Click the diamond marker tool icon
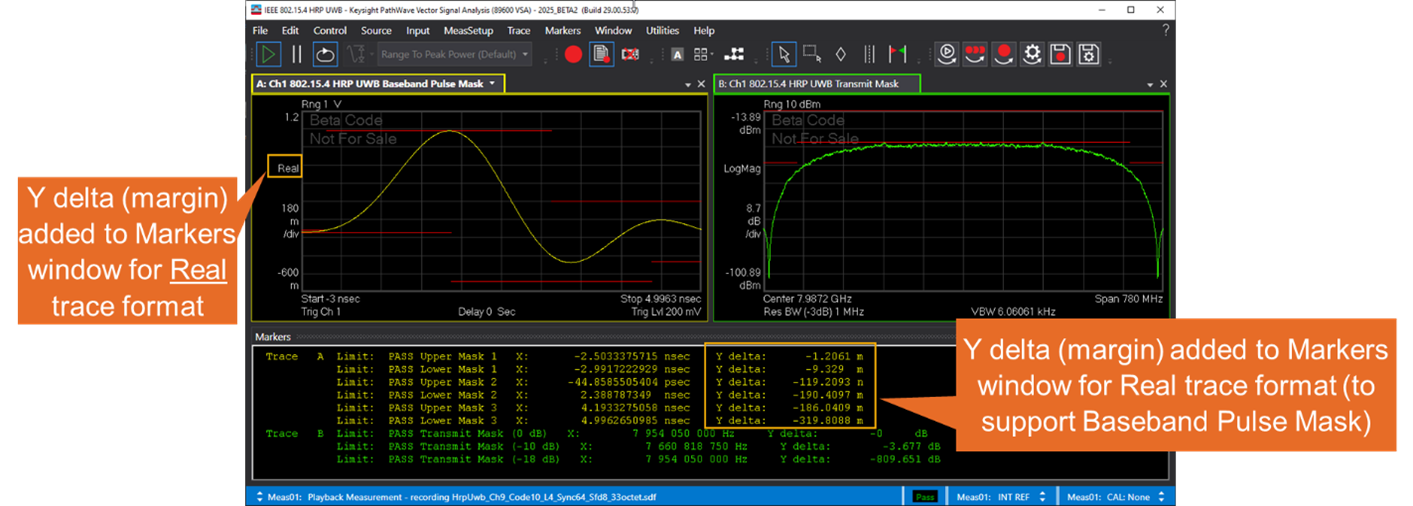 pos(840,54)
